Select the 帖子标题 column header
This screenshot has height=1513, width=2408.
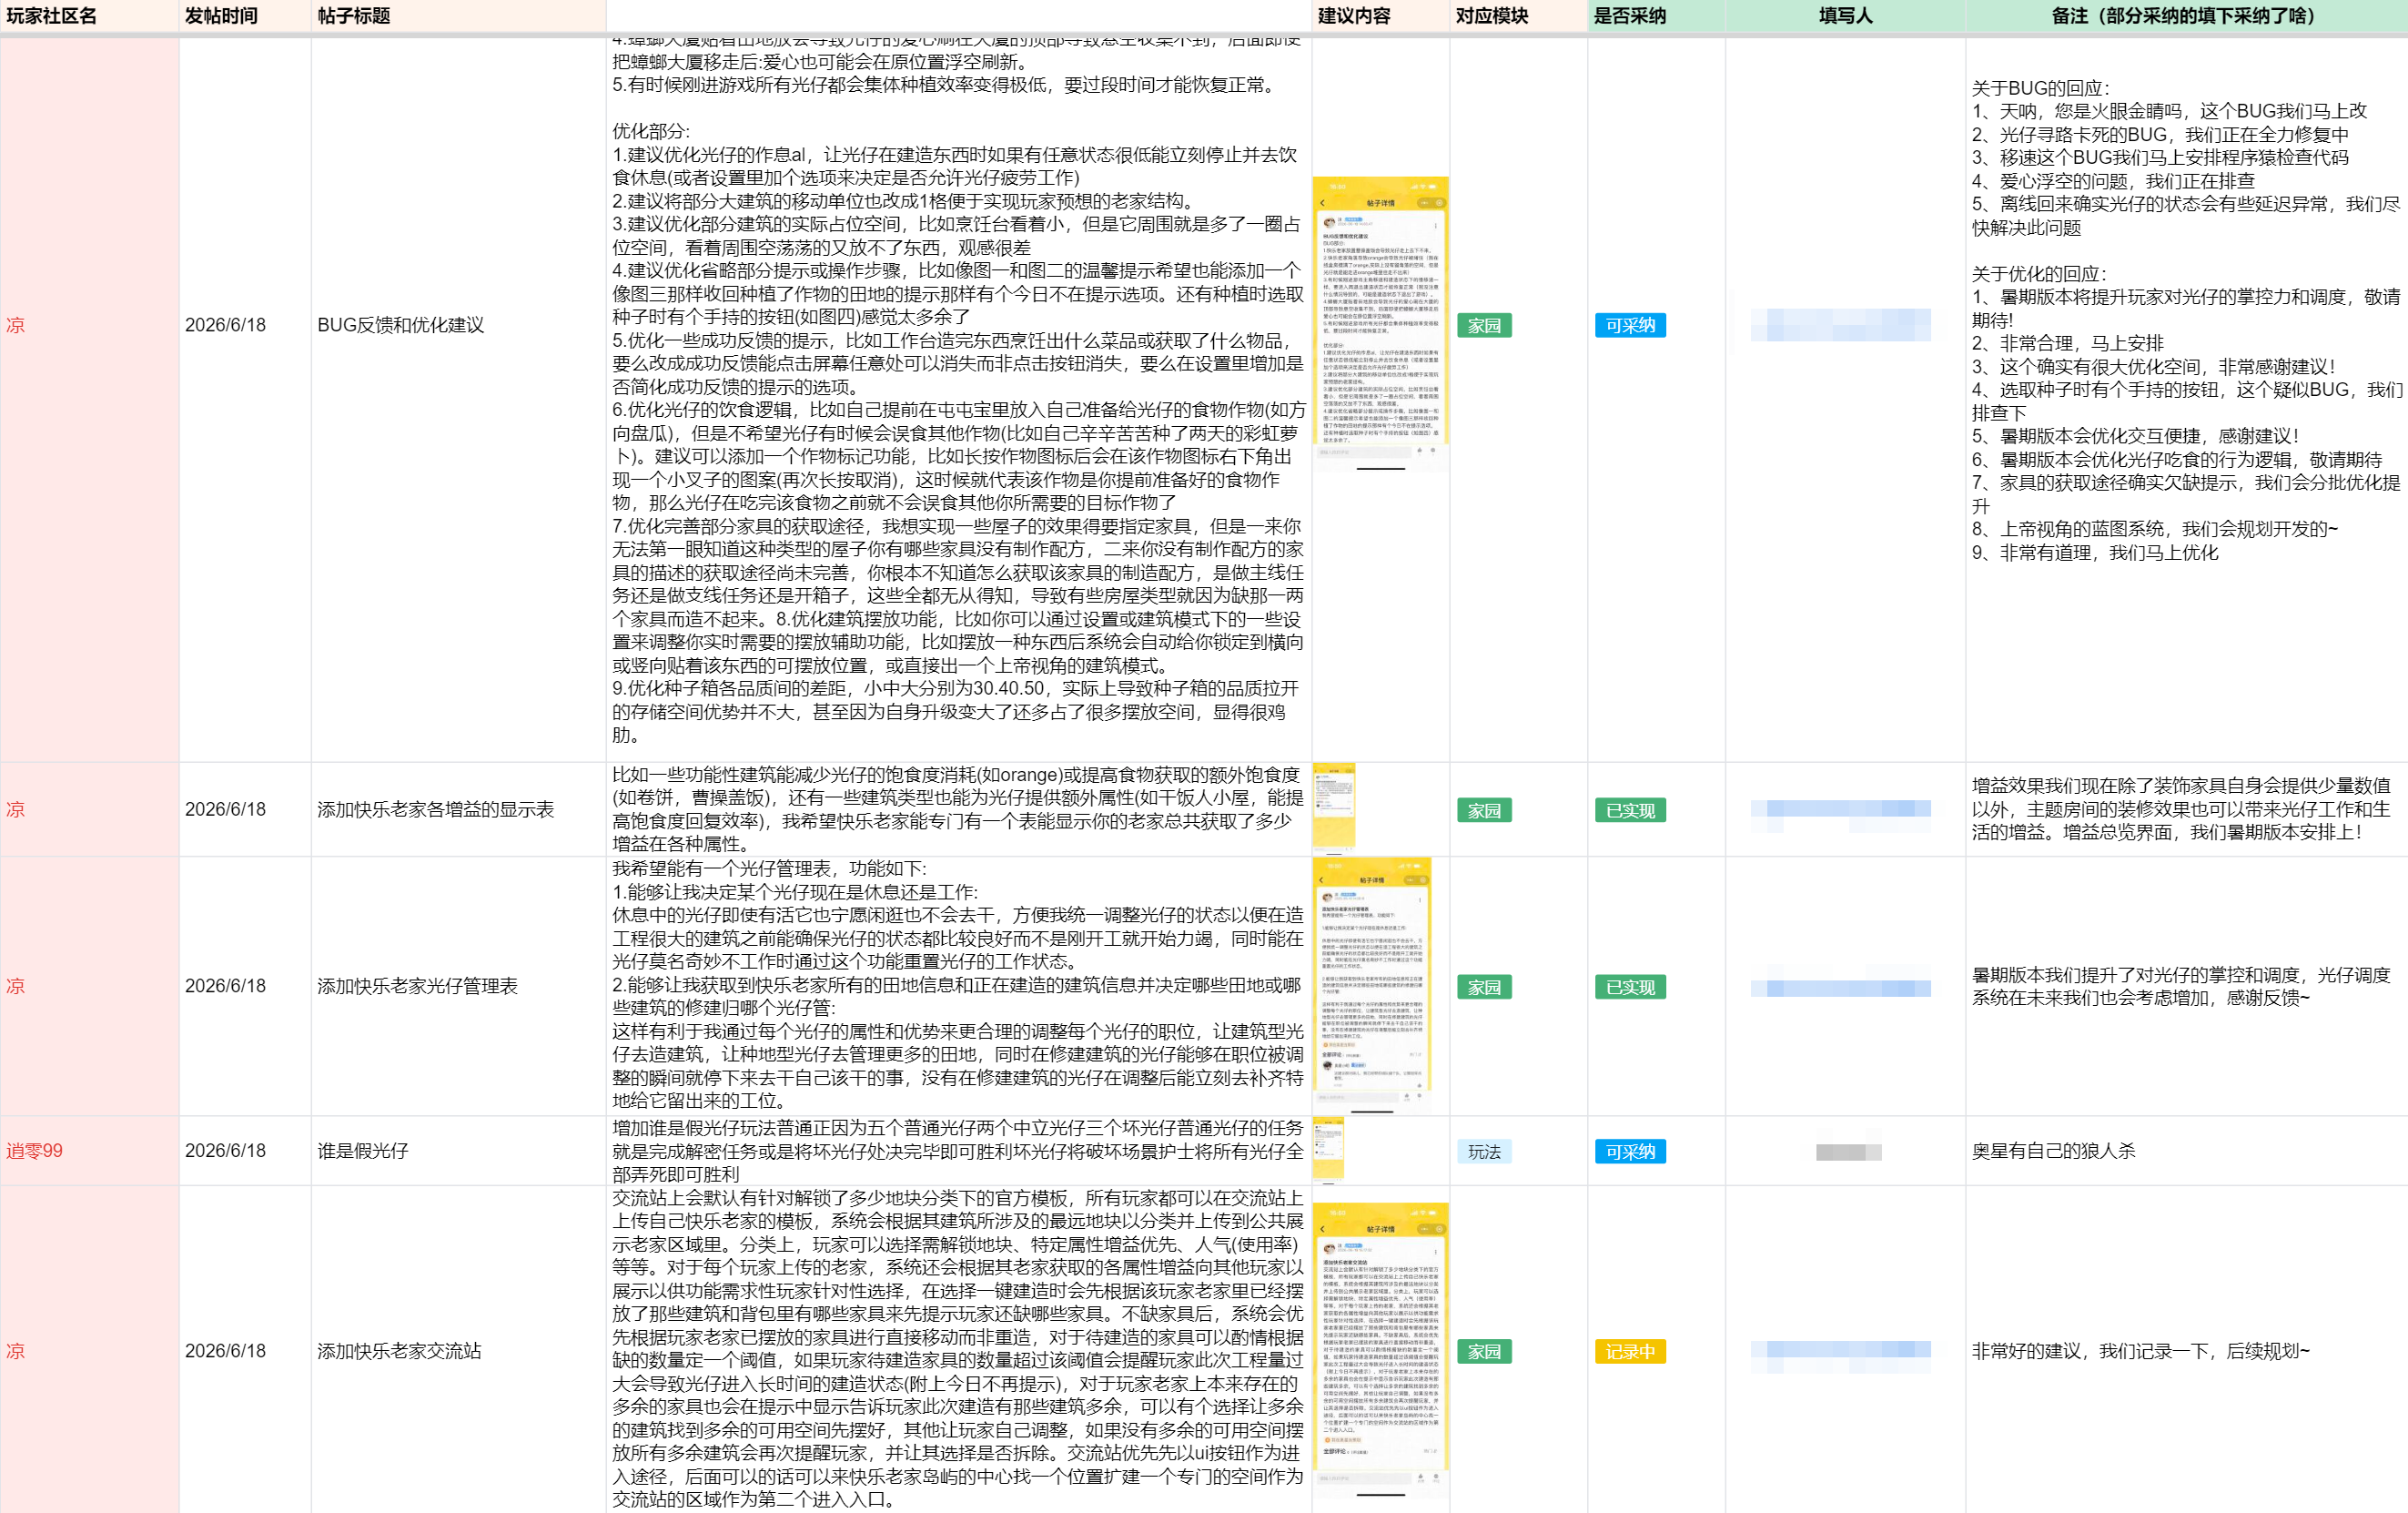pos(458,16)
